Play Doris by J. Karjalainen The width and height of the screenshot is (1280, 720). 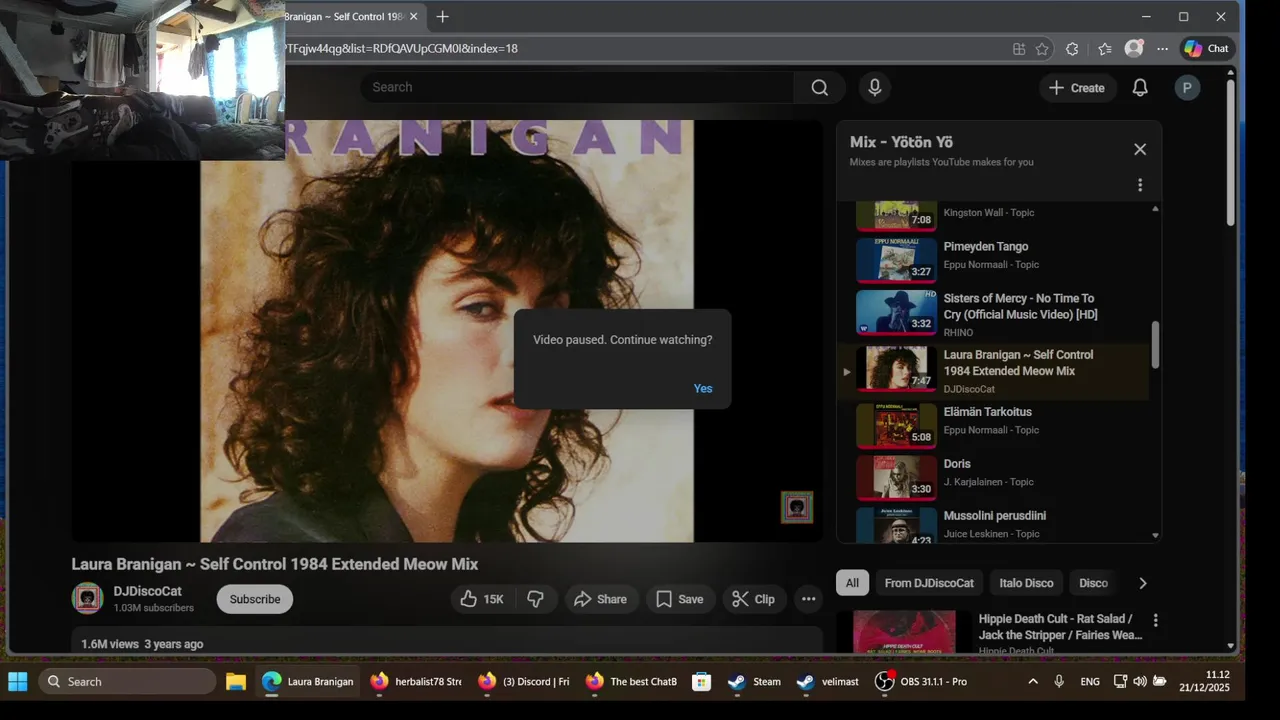tap(995, 477)
